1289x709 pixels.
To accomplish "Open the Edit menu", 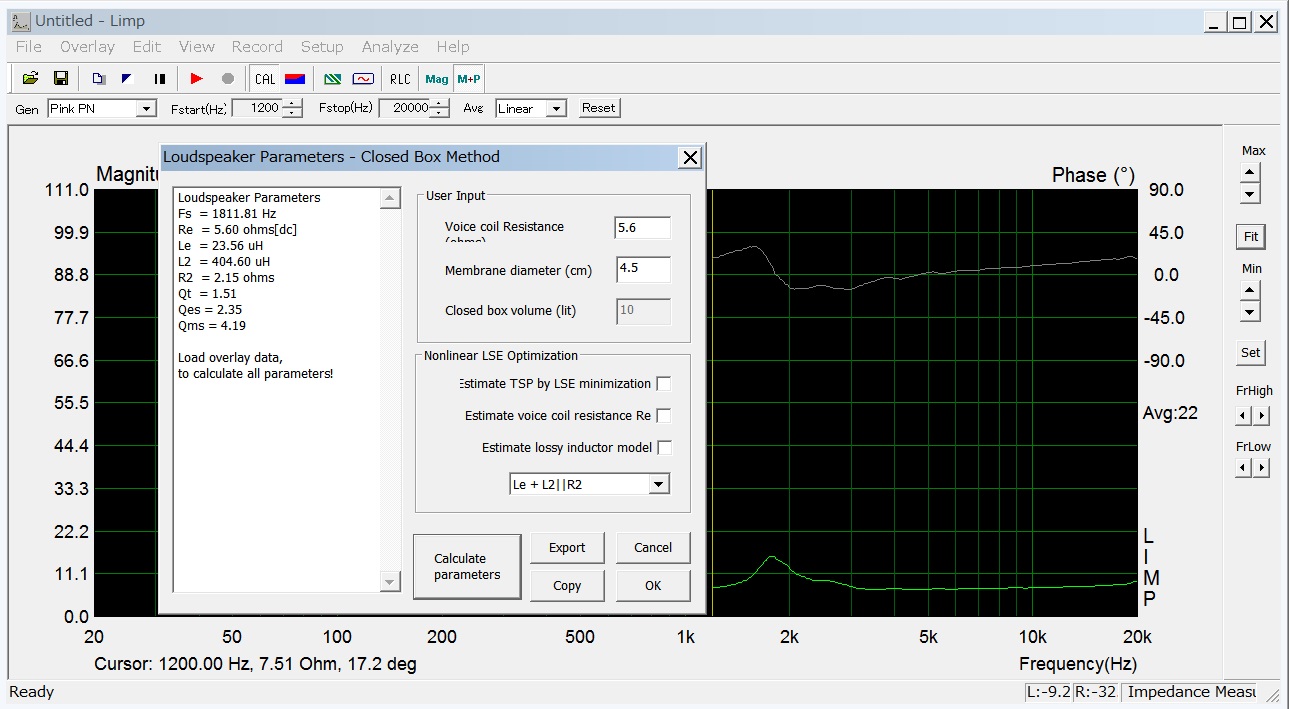I will point(147,46).
